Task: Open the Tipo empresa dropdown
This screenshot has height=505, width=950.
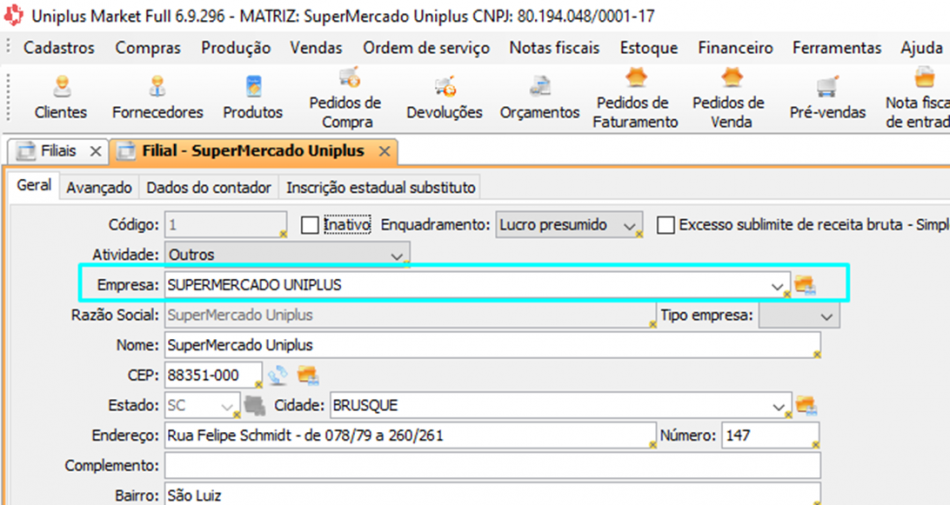Action: (x=799, y=315)
